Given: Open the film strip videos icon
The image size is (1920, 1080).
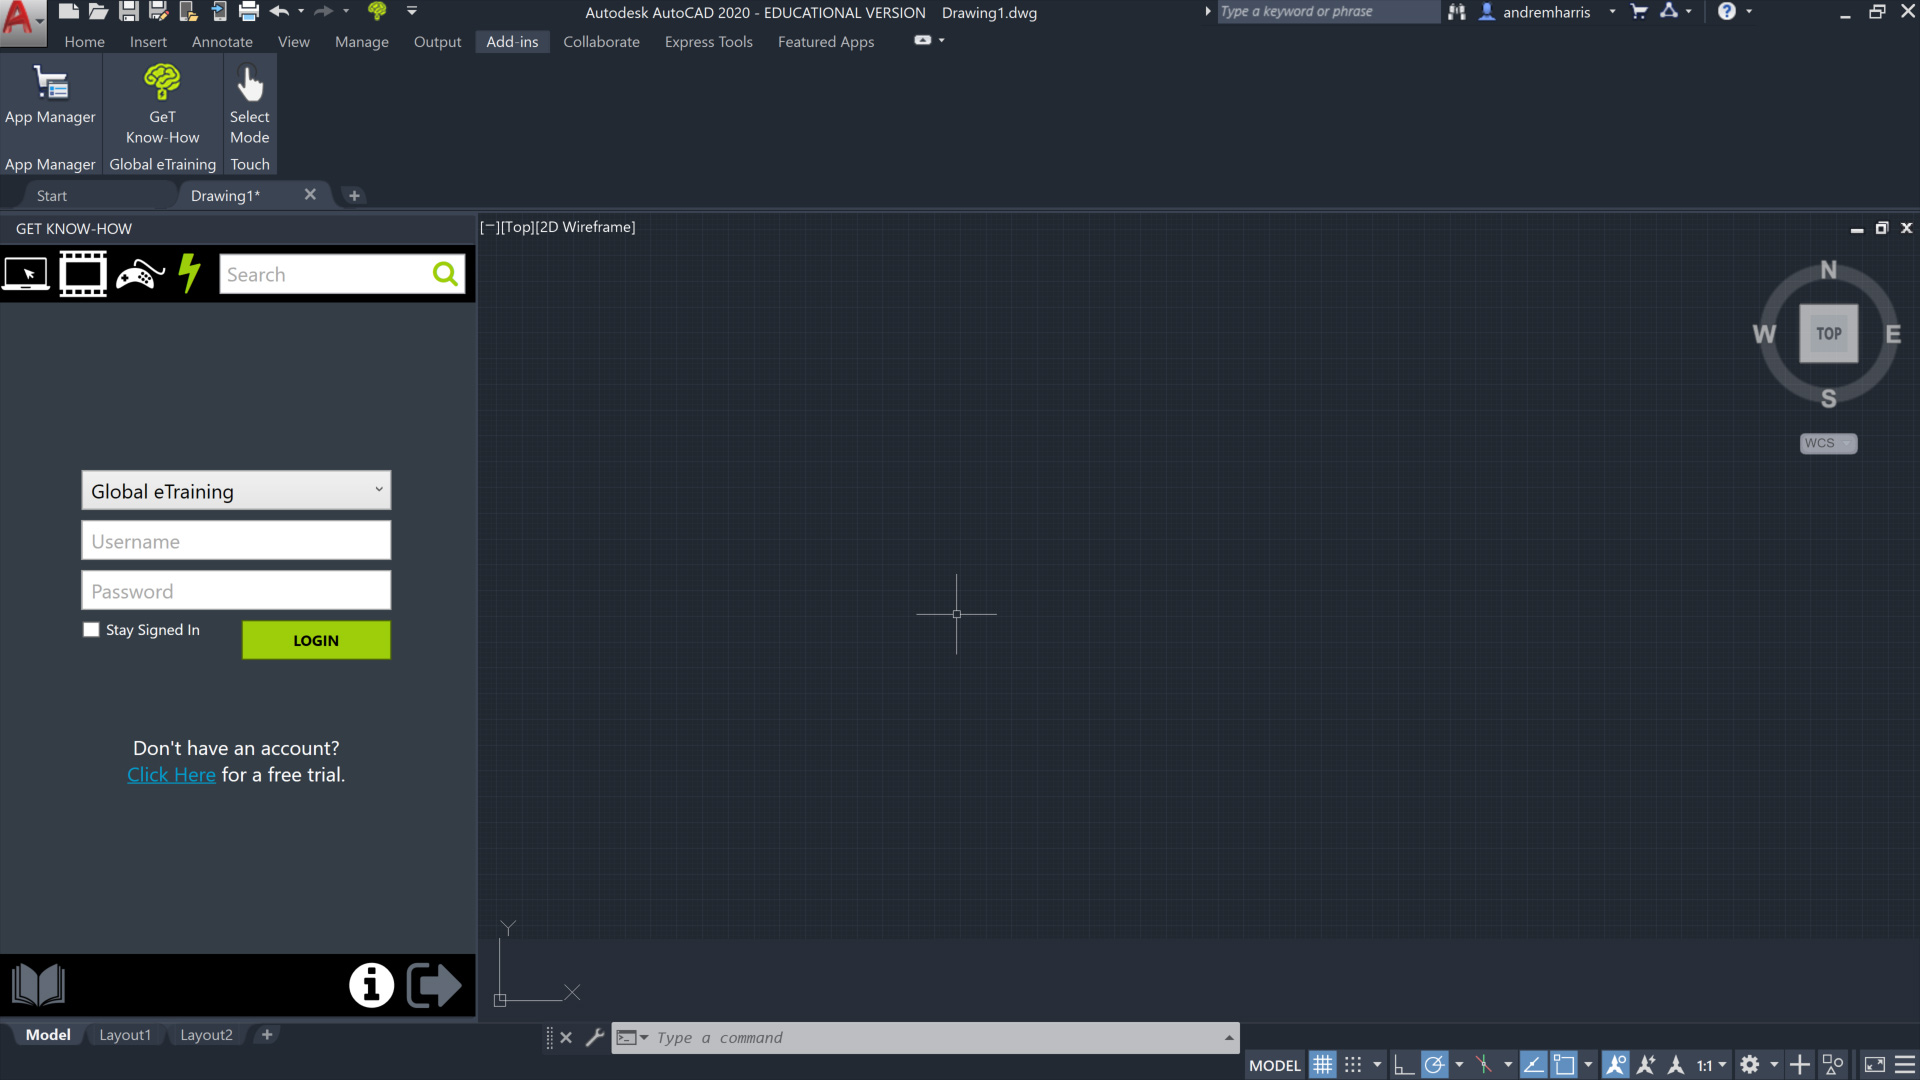Looking at the screenshot, I should click(x=83, y=274).
